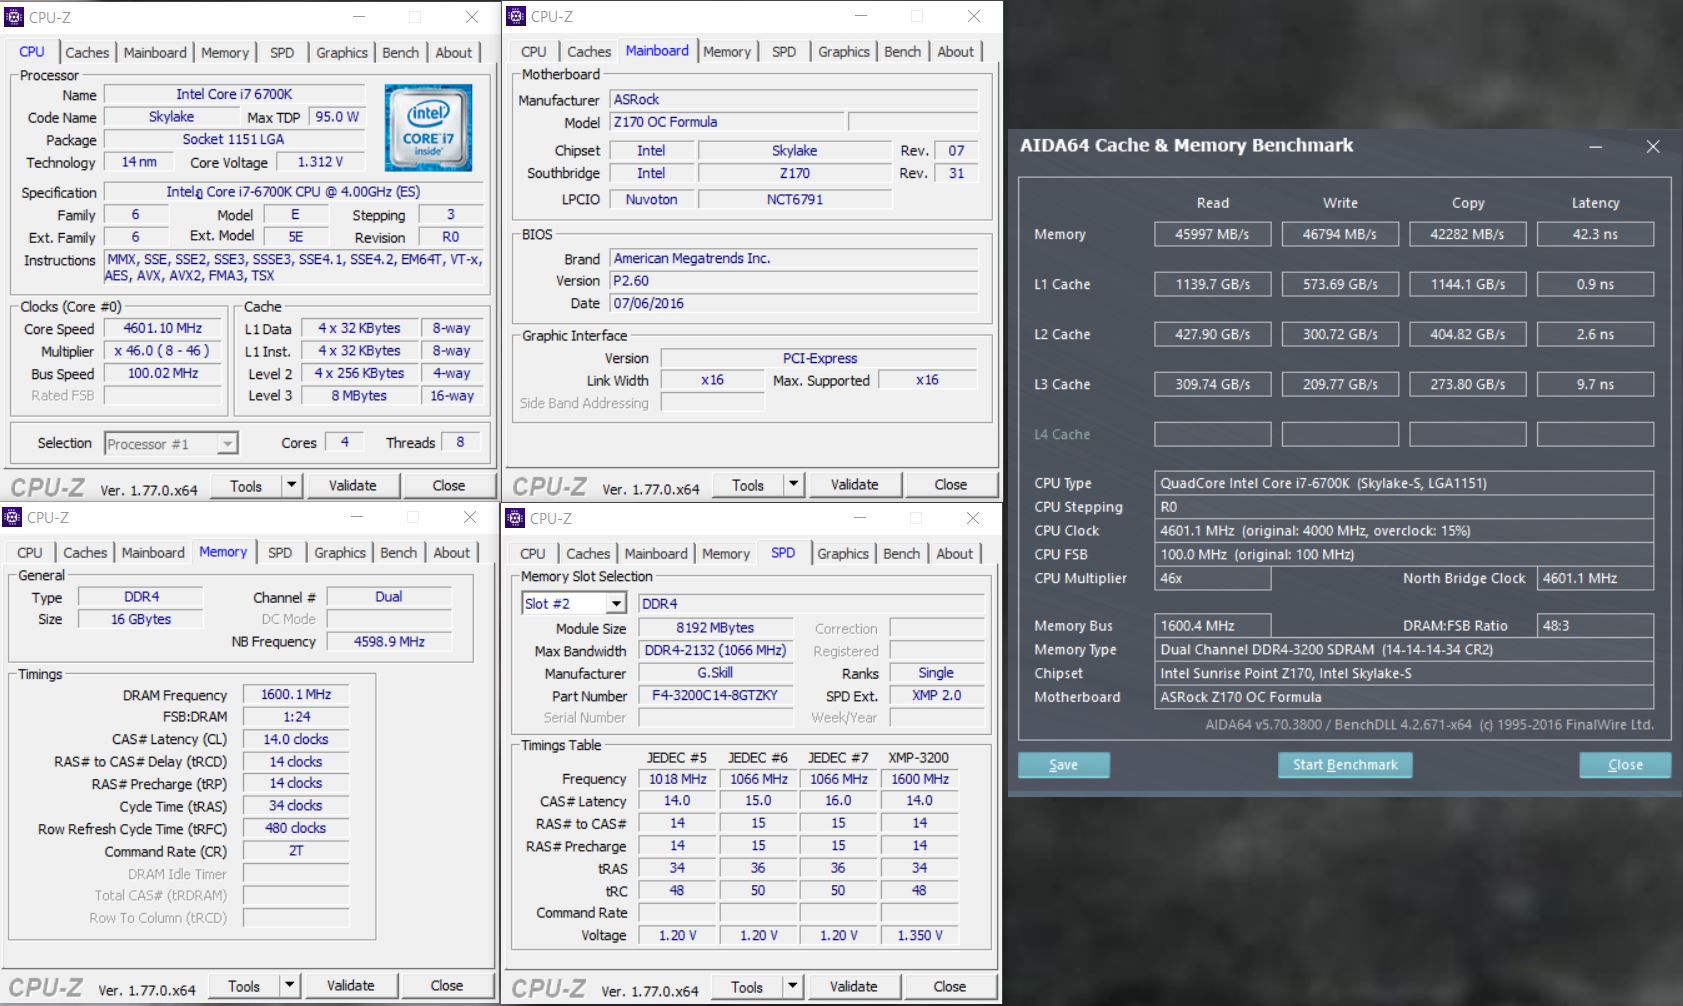1683x1006 pixels.
Task: Click the L1 Cache Read value 1139.7 GB/s
Action: click(1212, 284)
